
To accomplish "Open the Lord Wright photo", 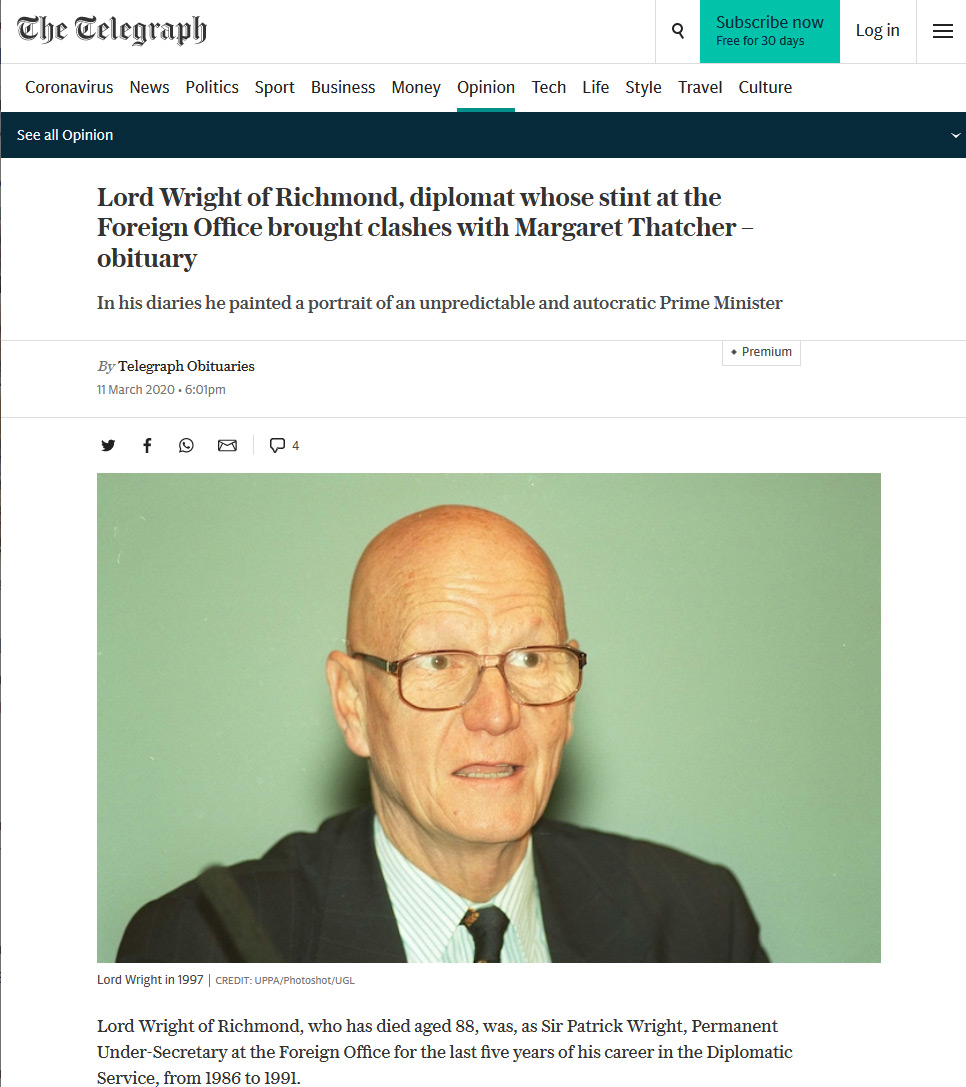I will 488,718.
